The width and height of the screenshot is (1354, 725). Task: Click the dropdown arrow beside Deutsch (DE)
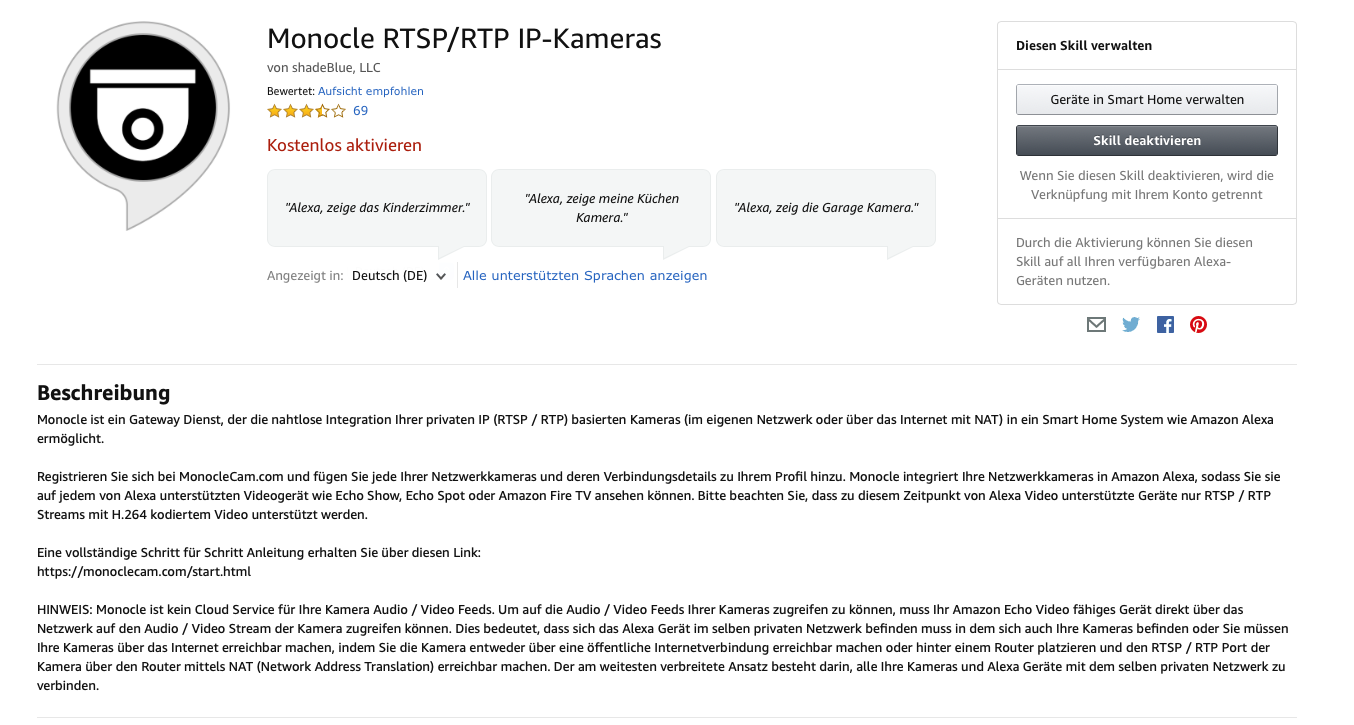point(441,277)
